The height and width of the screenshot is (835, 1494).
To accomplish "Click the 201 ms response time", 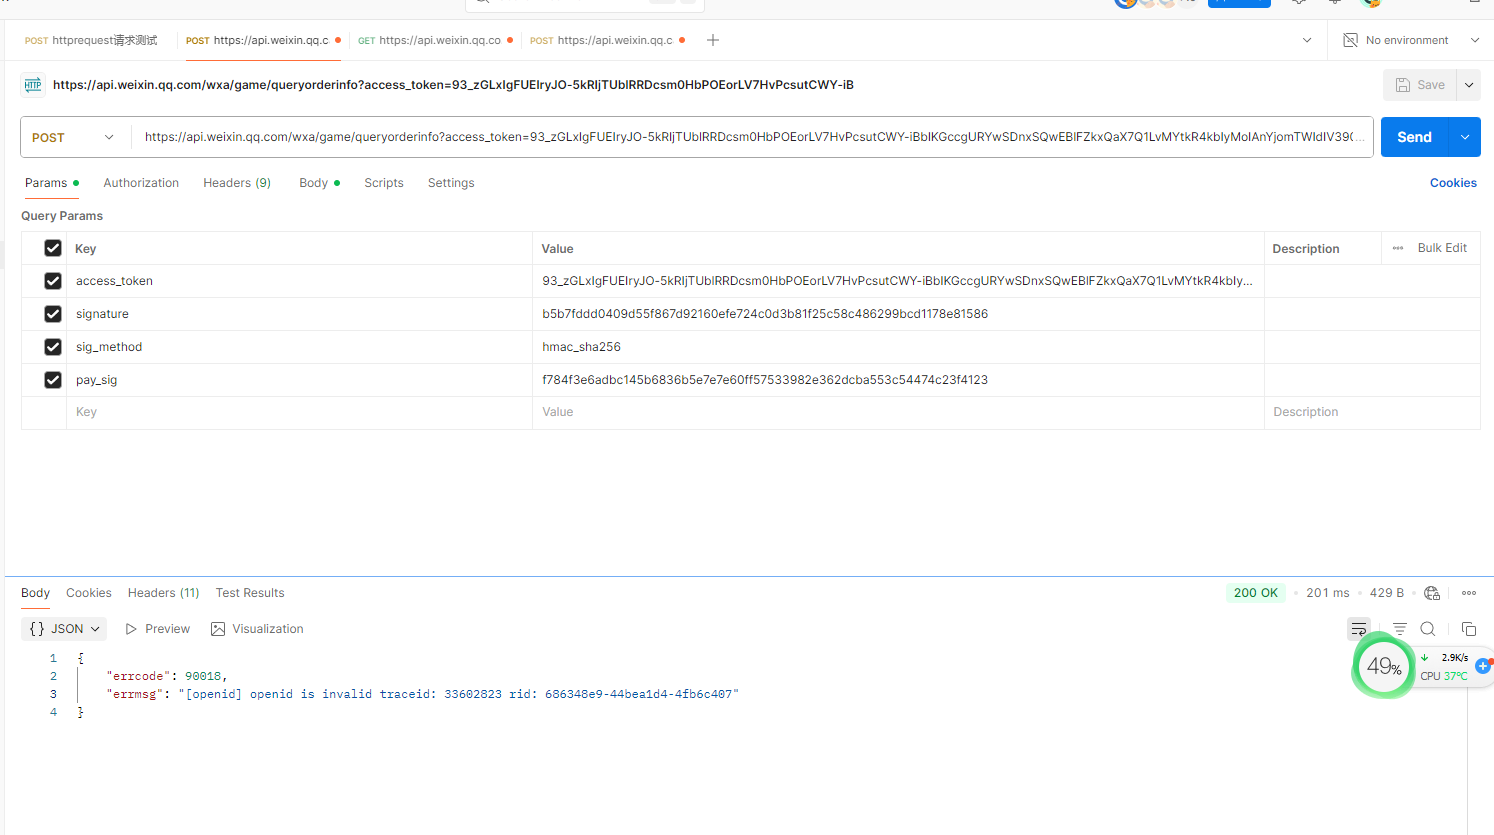I will point(1328,593).
